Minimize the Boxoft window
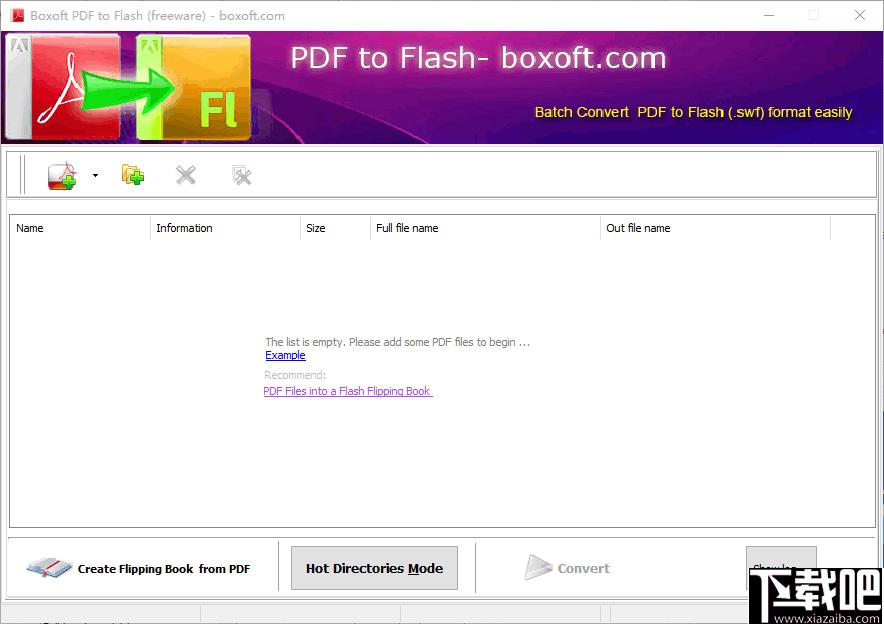The width and height of the screenshot is (884, 624). pos(769,15)
